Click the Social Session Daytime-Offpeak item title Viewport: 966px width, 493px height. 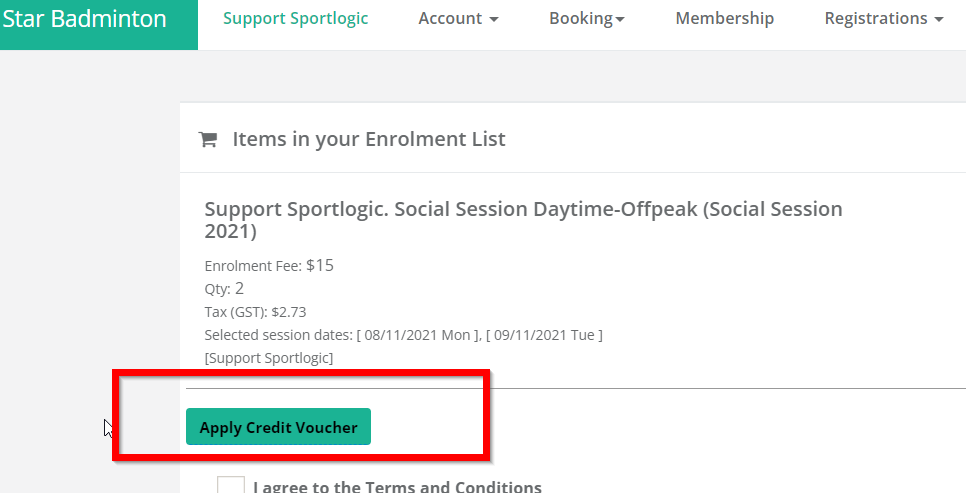(524, 220)
